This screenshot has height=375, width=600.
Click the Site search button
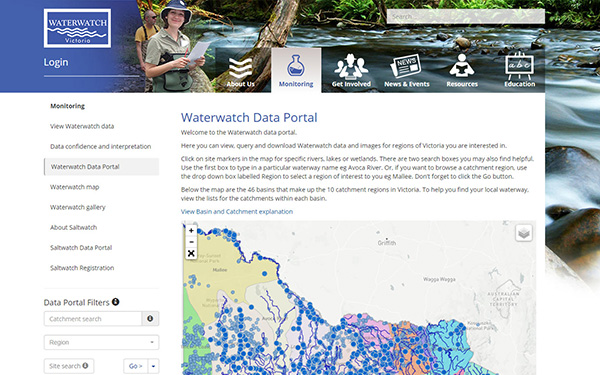[69, 366]
